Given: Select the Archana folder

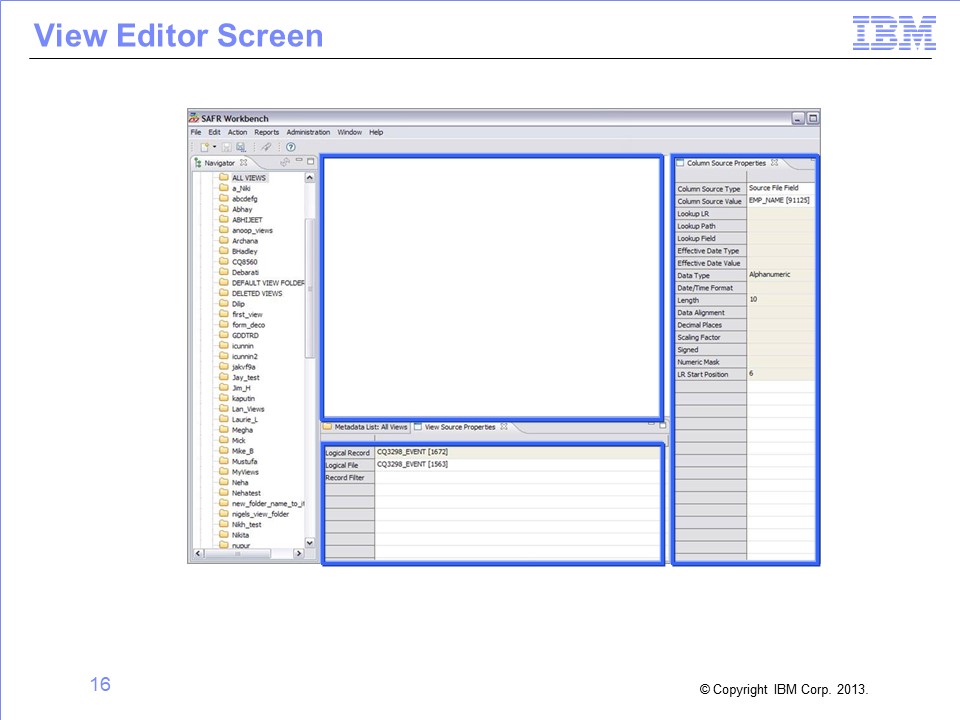Looking at the screenshot, I should (x=245, y=241).
